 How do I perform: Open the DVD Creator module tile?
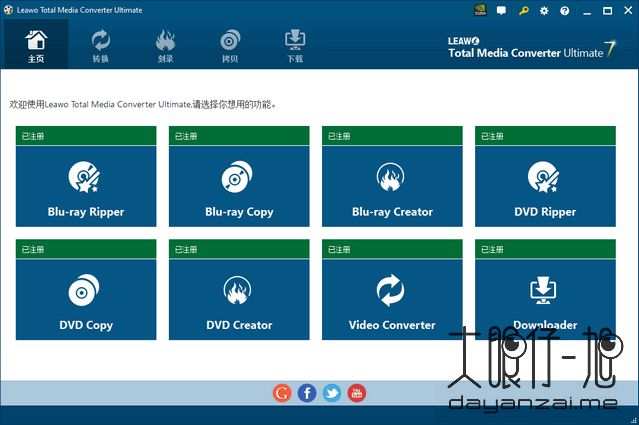(x=239, y=299)
